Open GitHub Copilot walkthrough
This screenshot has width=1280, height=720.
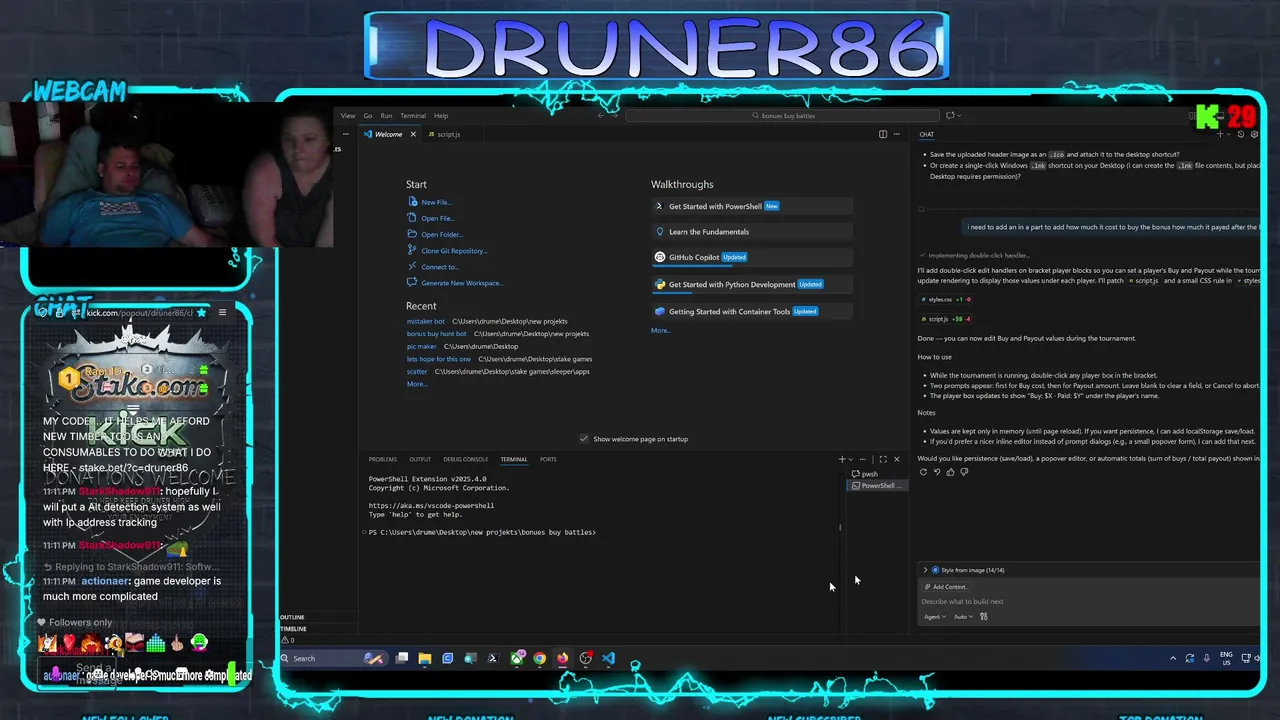click(x=751, y=257)
